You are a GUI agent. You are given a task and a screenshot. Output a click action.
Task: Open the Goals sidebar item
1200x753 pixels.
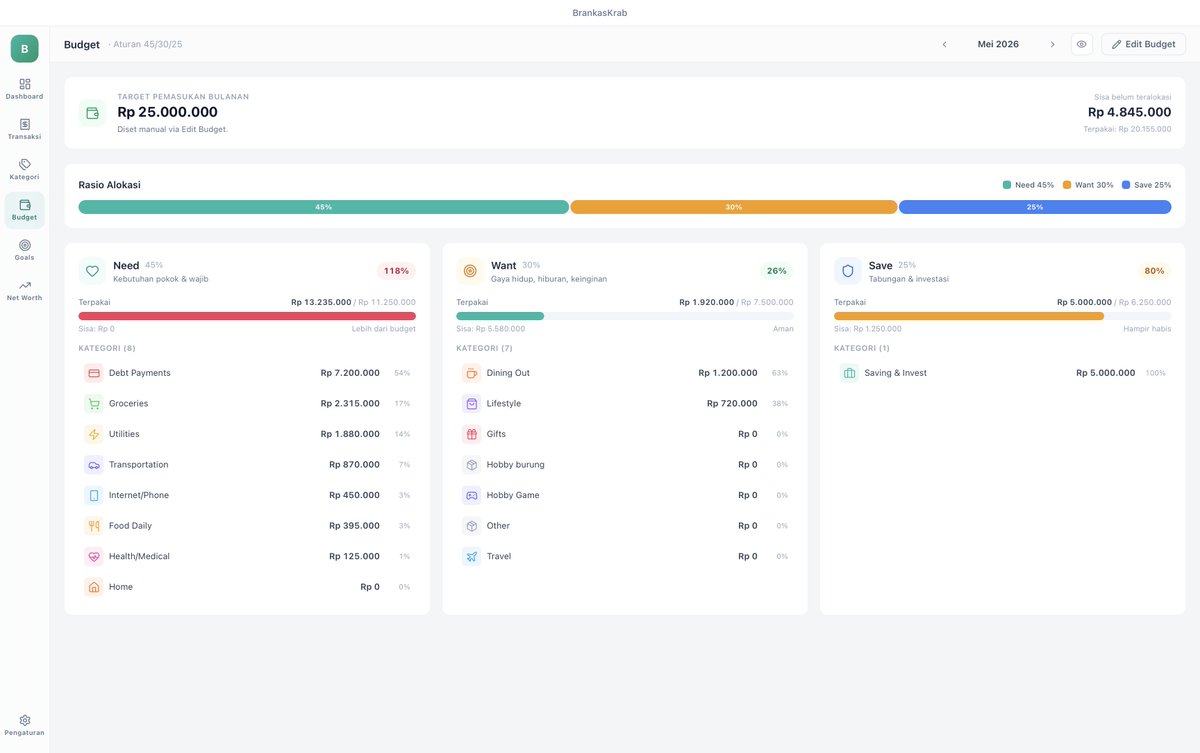click(x=25, y=250)
